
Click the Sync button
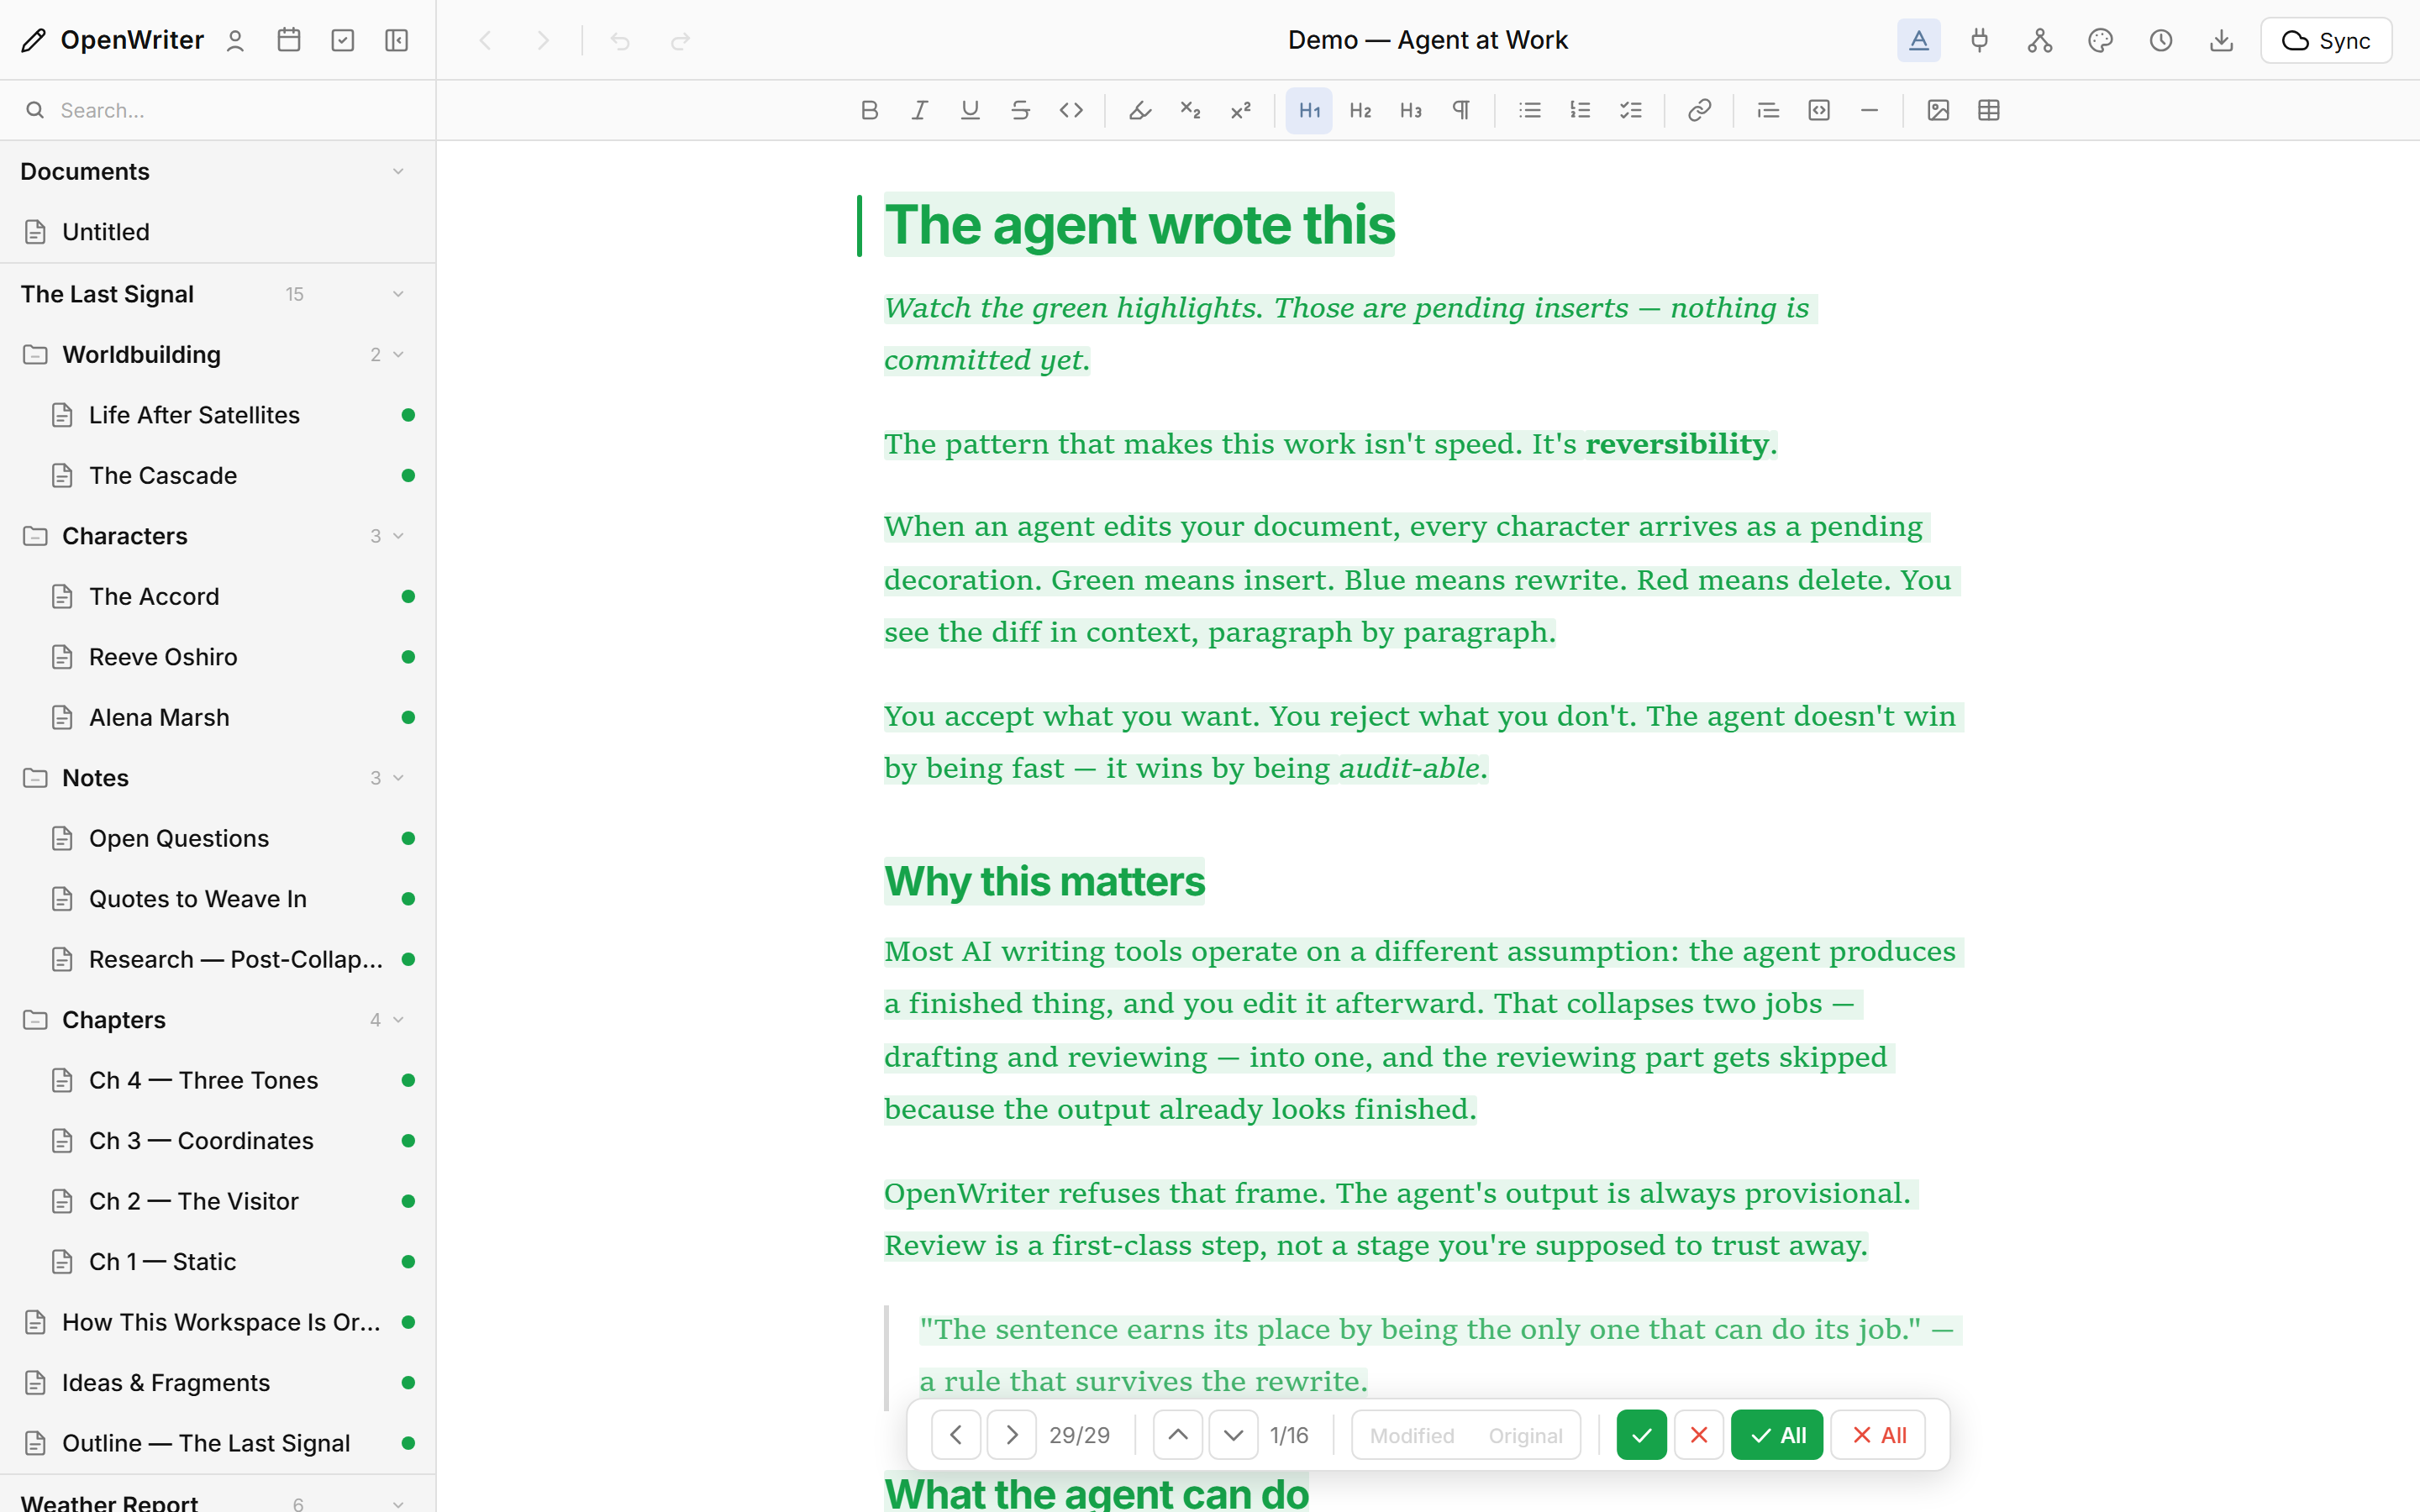click(x=2324, y=40)
